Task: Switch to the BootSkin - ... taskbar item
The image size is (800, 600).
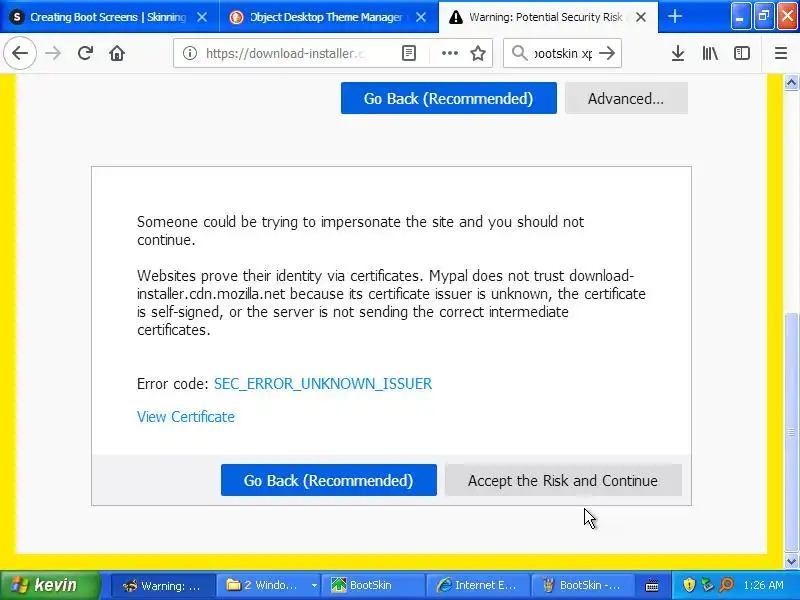Action: click(583, 585)
